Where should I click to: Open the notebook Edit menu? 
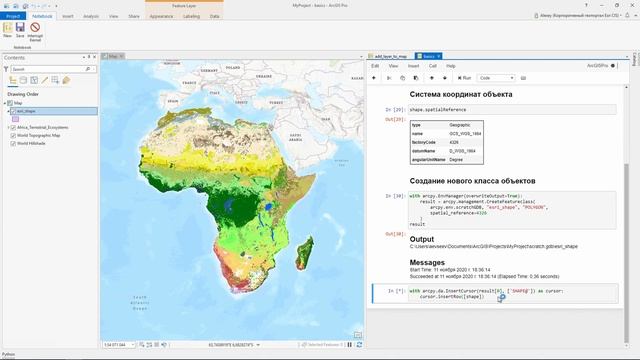click(375, 66)
